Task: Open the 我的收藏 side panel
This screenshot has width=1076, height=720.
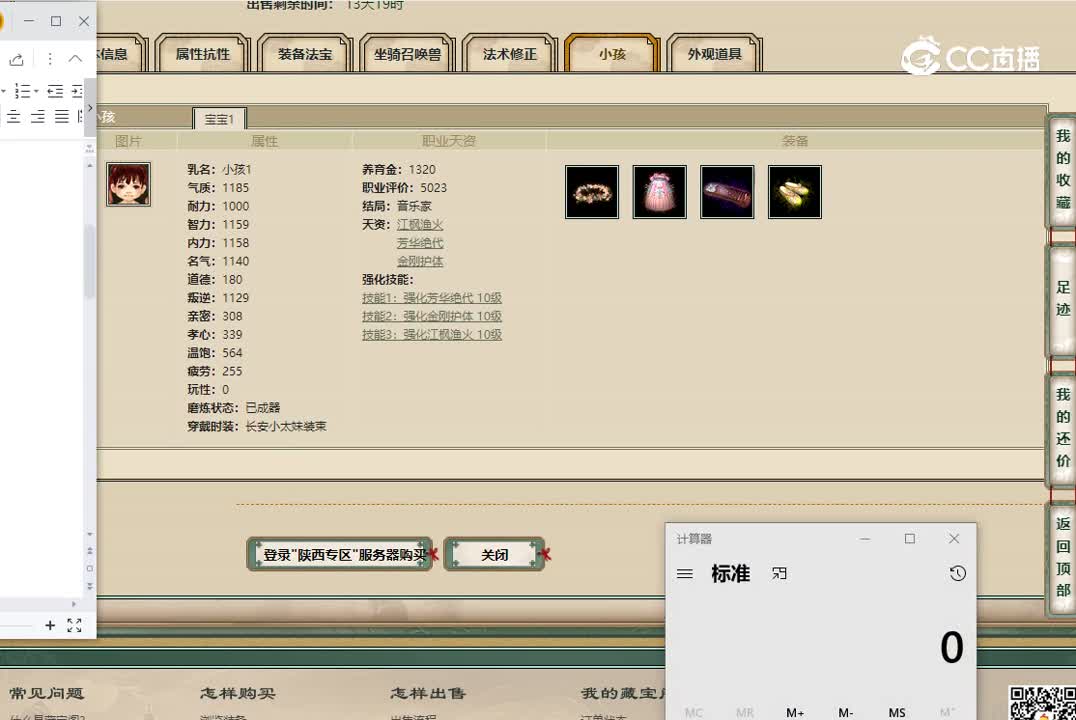Action: 1062,170
